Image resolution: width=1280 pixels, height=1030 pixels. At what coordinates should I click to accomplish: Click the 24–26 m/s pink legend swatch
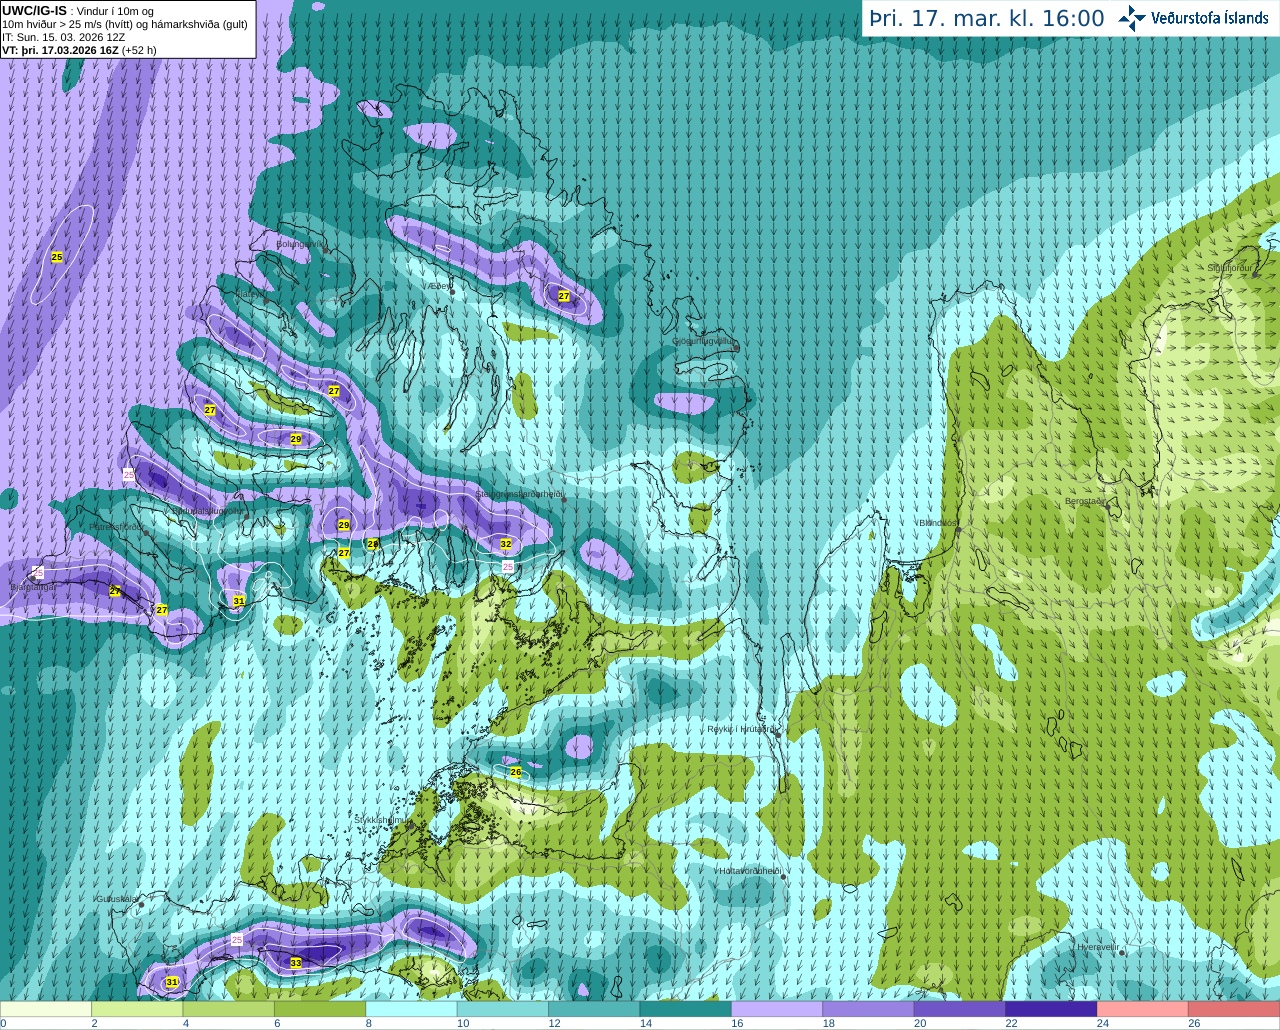coord(1142,1009)
